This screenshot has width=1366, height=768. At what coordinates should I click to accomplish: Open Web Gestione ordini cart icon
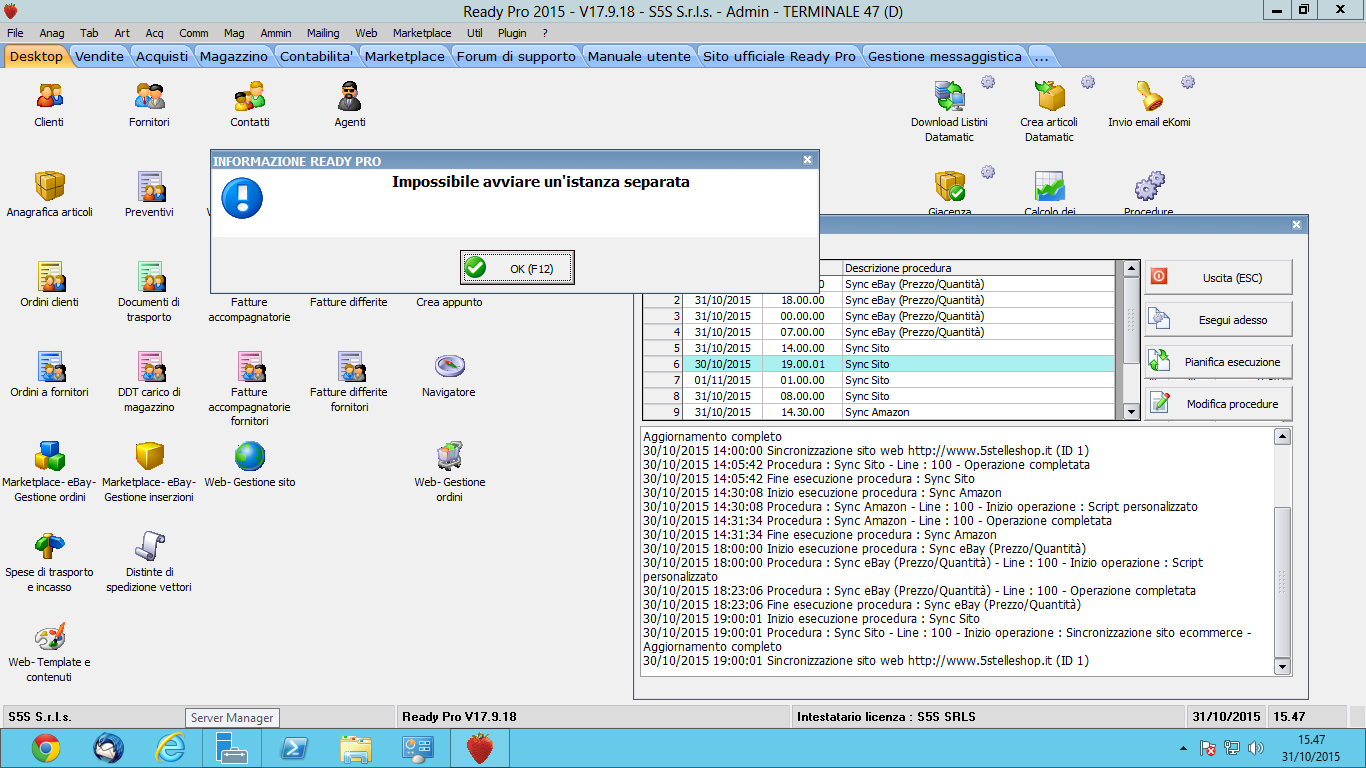[x=449, y=457]
